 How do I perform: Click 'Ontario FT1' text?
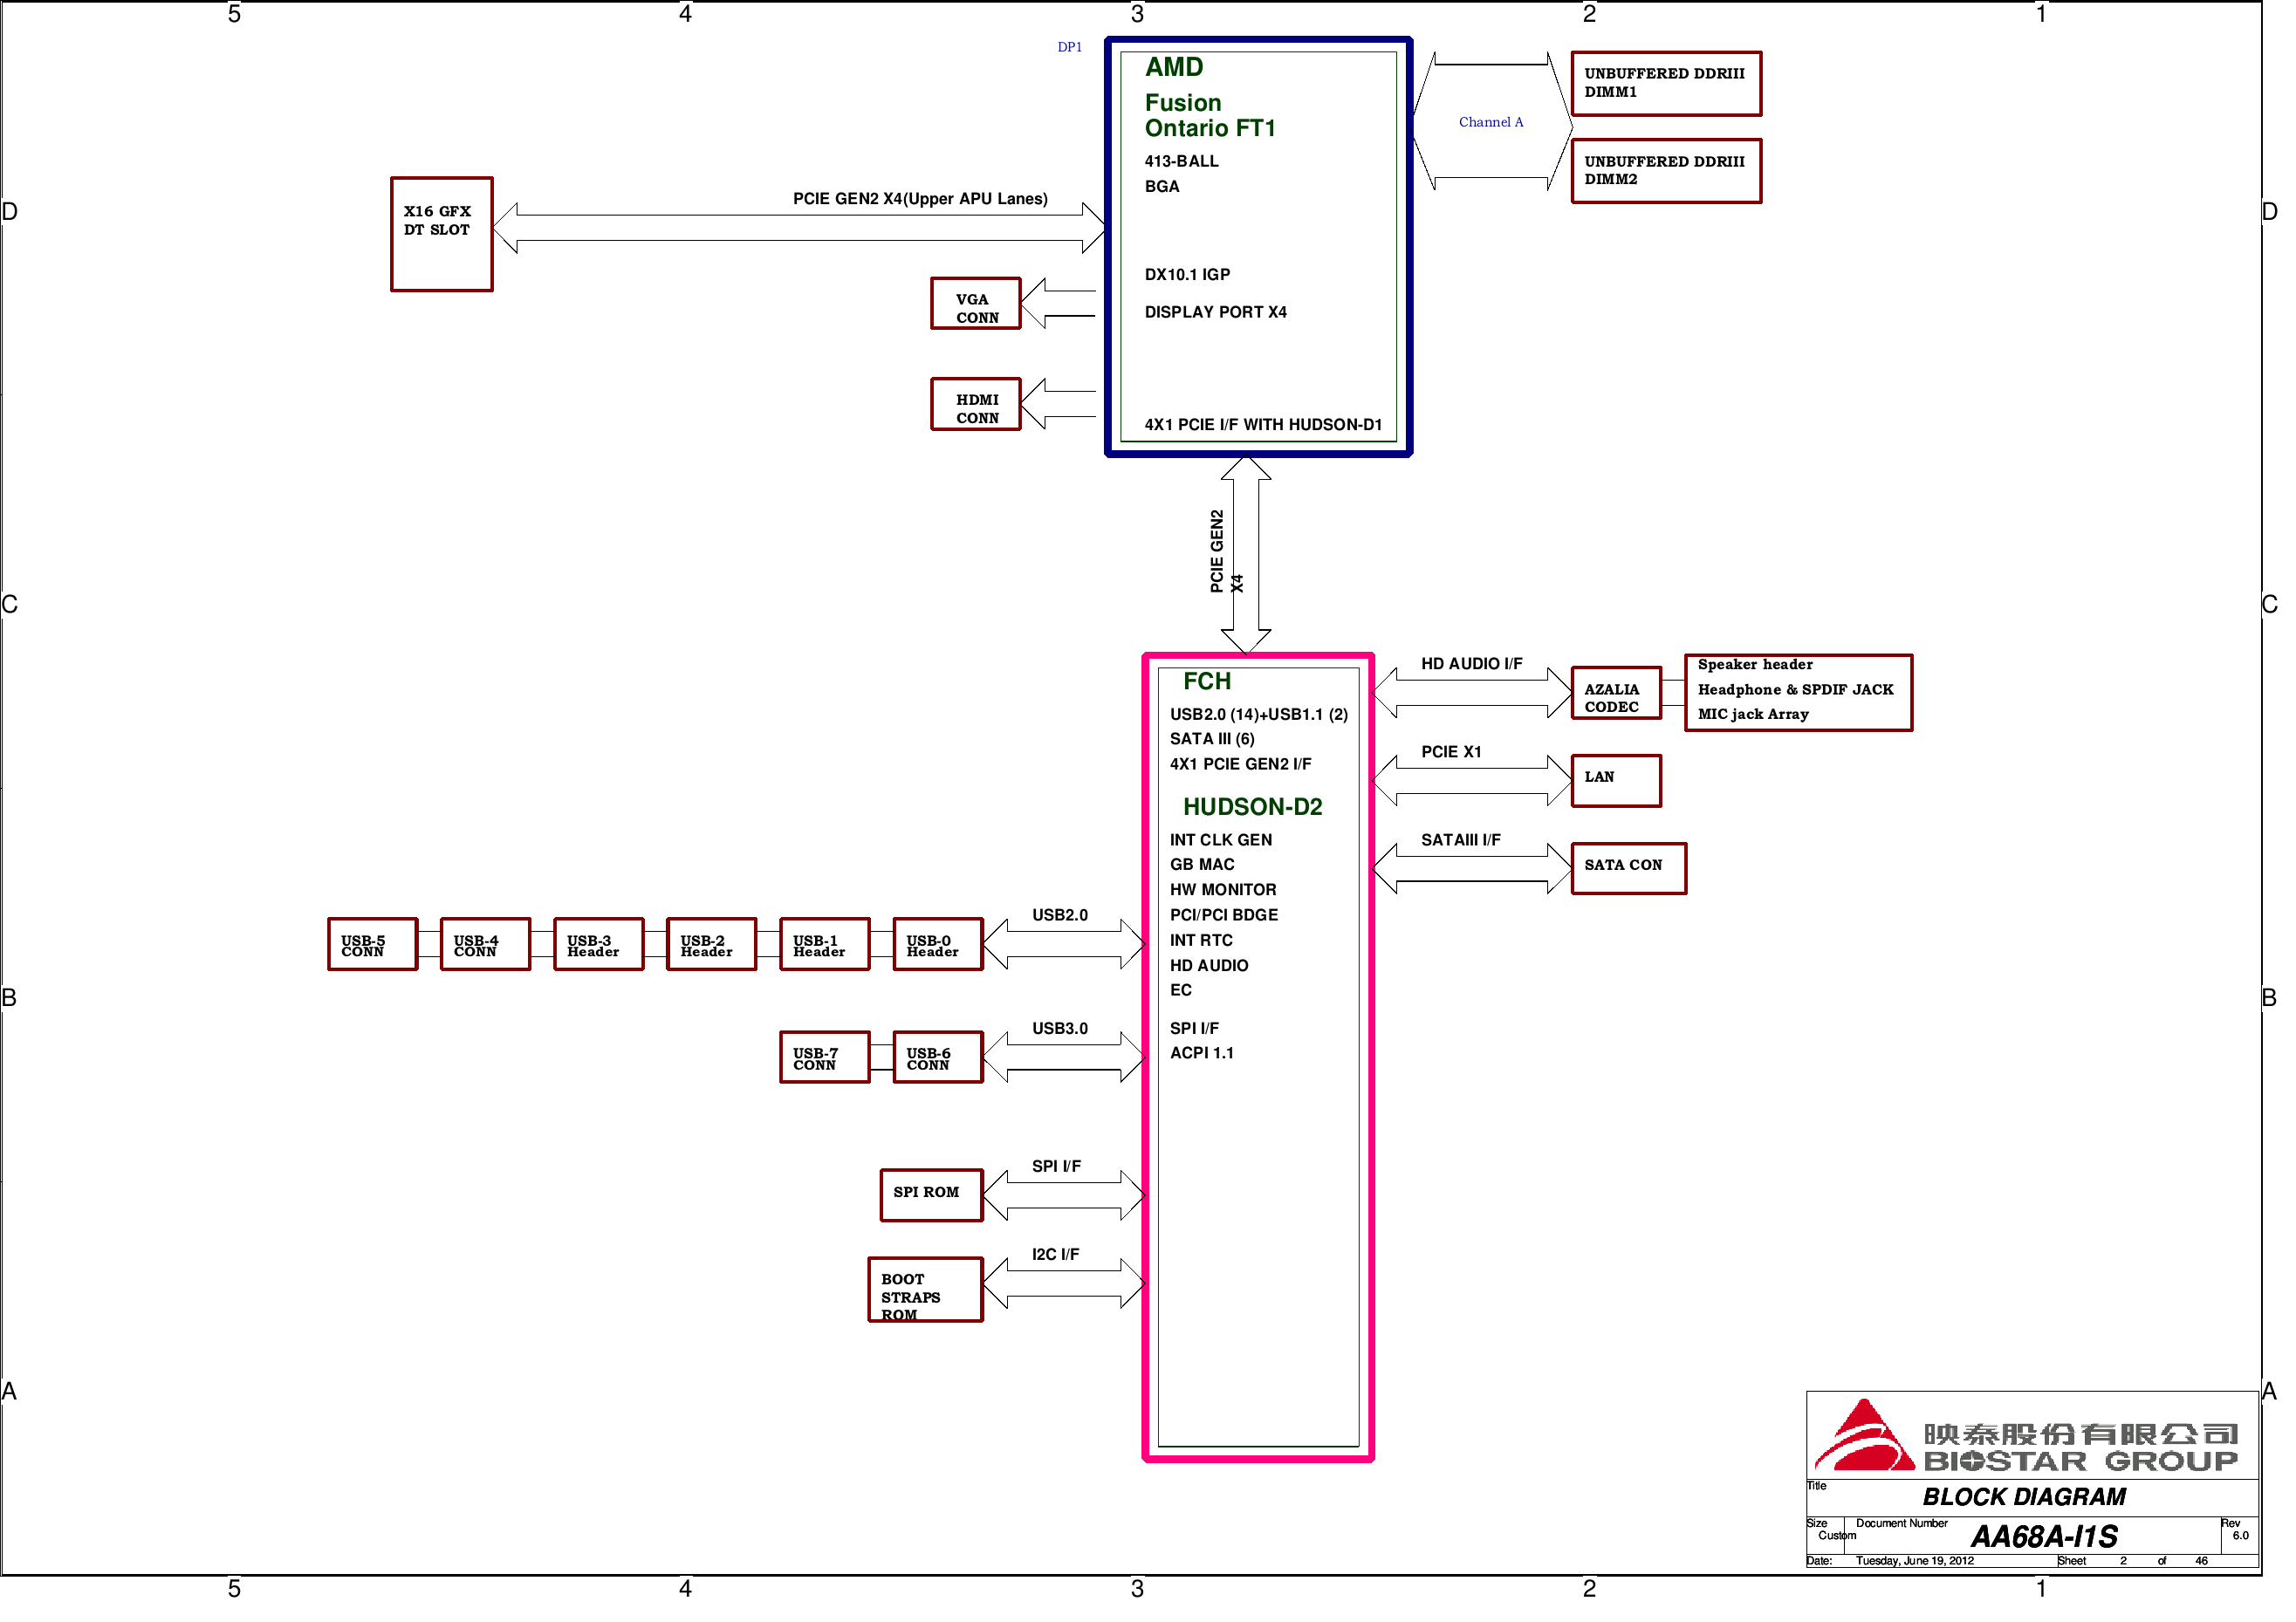(1210, 128)
